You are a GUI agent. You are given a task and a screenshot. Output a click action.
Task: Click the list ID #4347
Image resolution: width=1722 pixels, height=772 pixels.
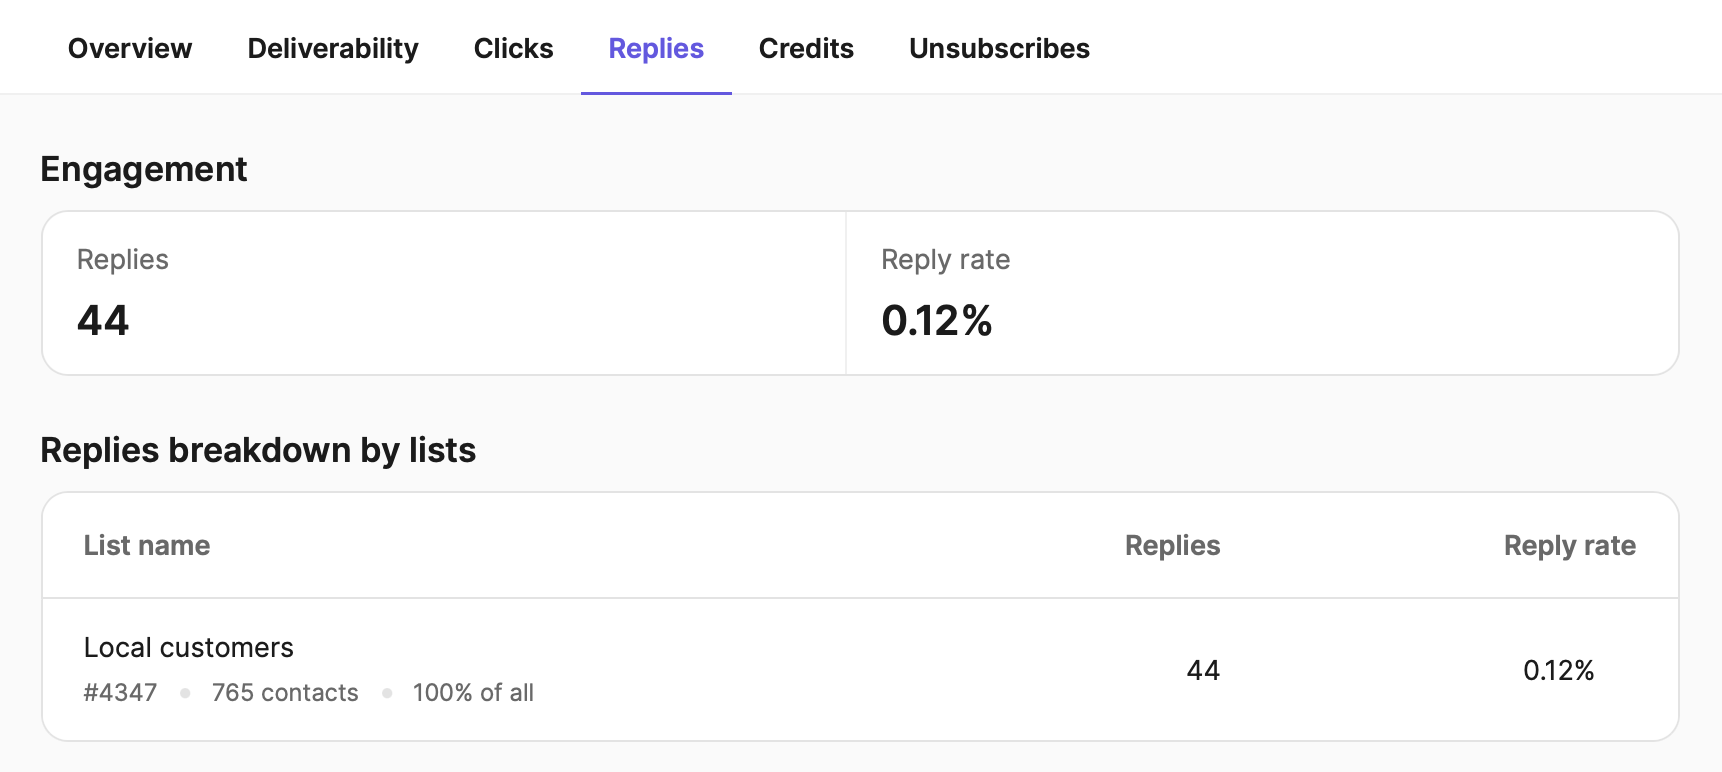pos(121,693)
